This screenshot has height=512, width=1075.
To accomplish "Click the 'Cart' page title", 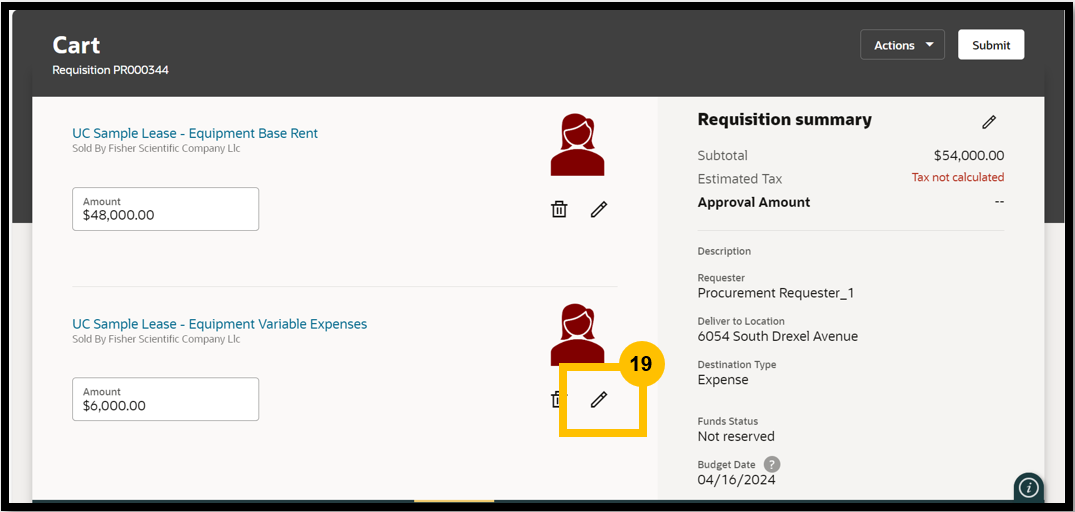I will click(x=76, y=45).
